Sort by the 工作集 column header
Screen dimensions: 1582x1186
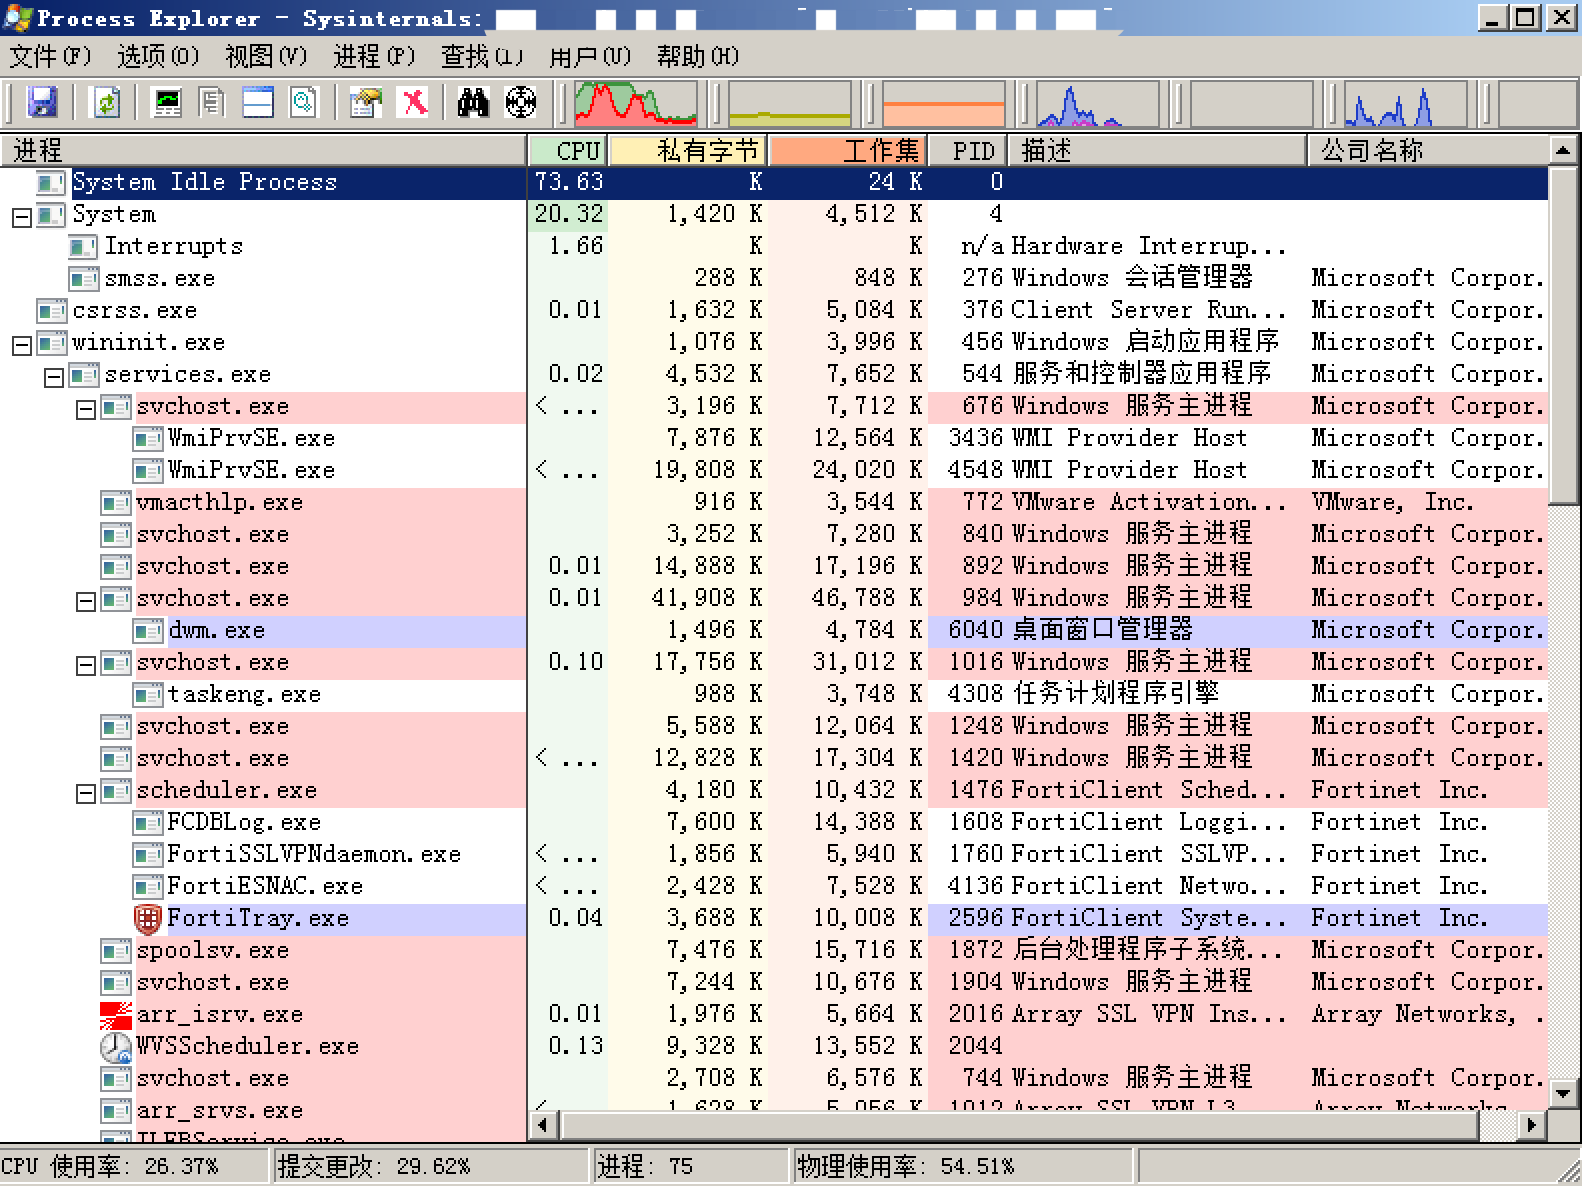pos(848,151)
